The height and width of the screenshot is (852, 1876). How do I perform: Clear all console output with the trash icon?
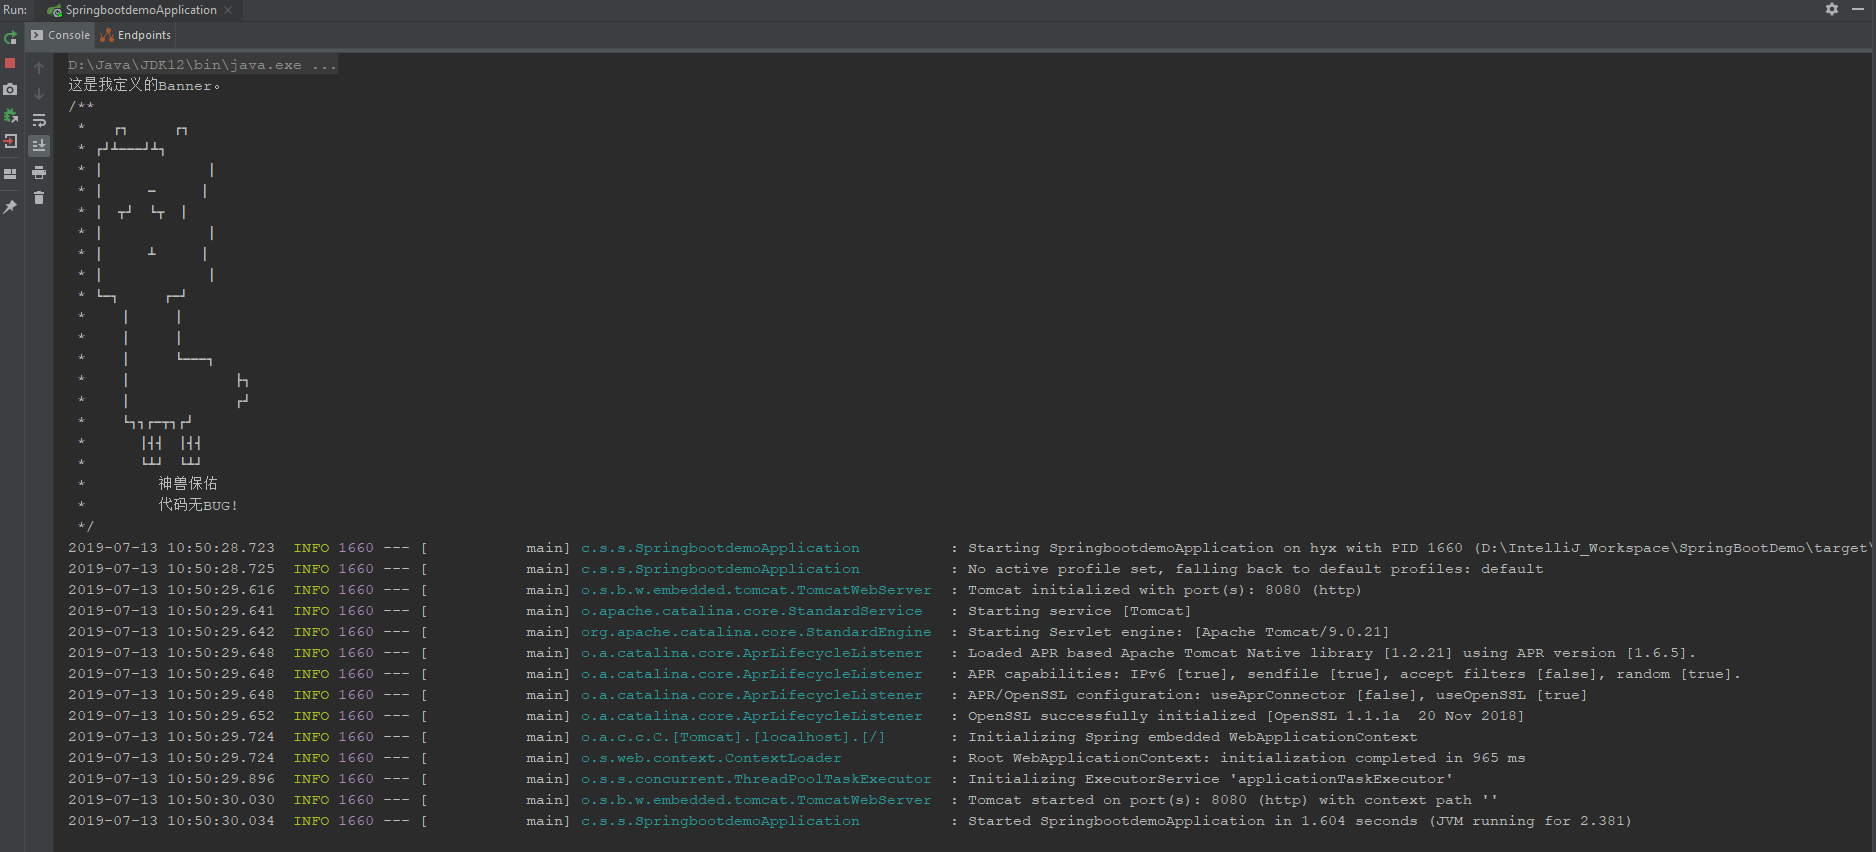pyautogui.click(x=39, y=198)
